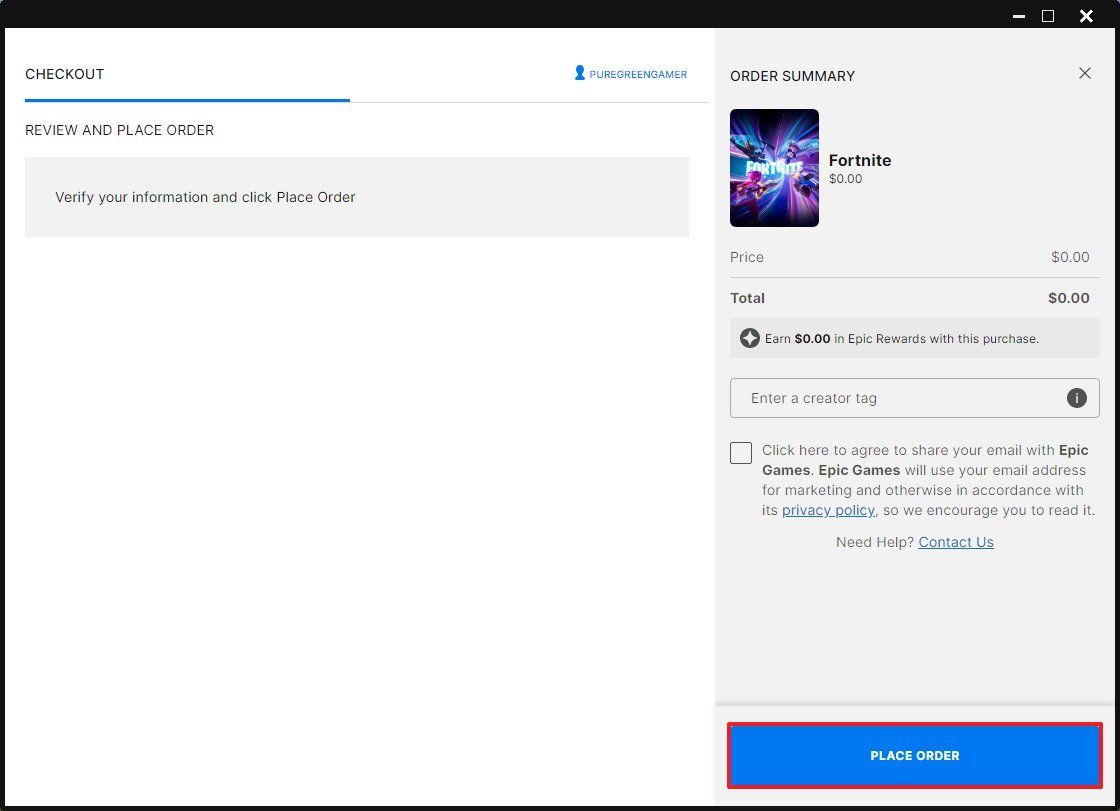Open the PUREGREENGAMER account menu

point(630,72)
